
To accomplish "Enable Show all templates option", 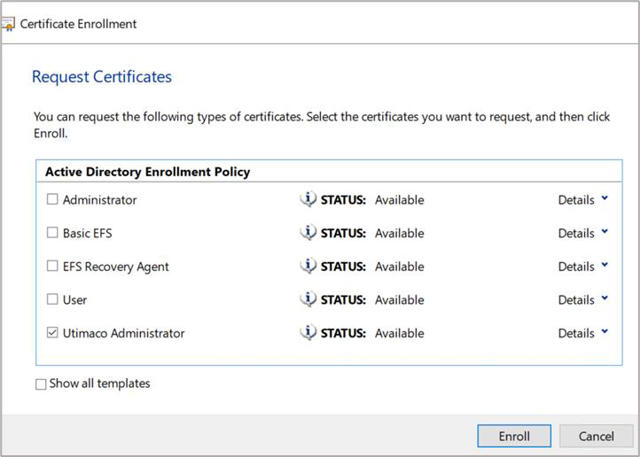I will [41, 384].
